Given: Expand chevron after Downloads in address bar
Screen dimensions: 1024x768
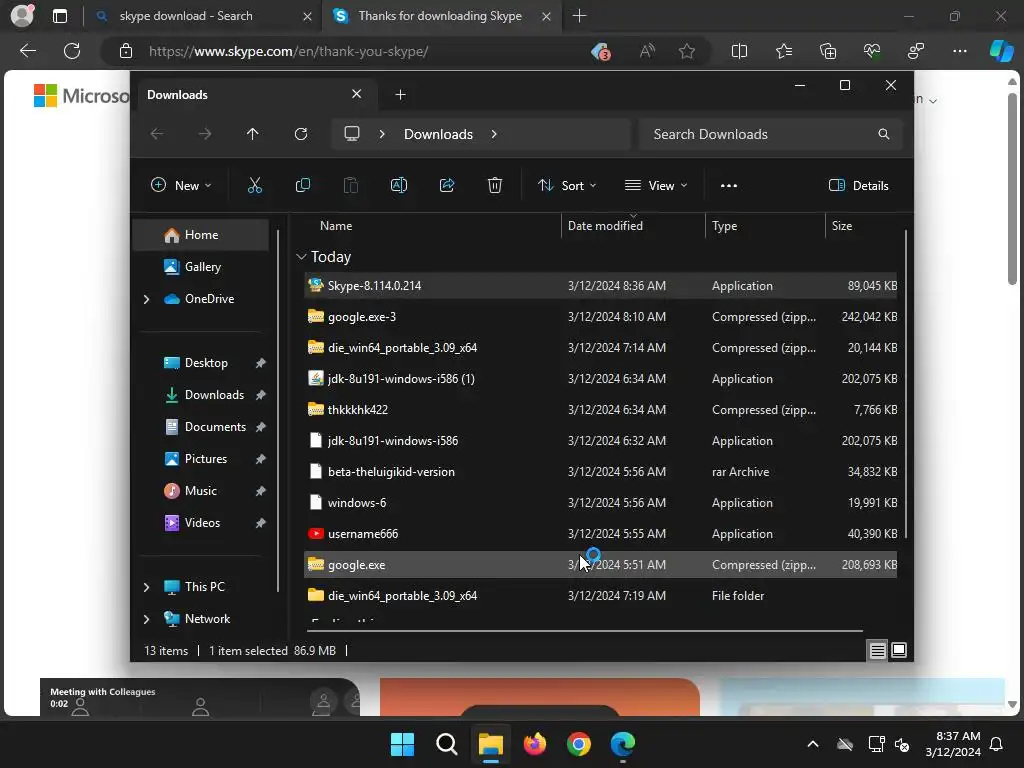Looking at the screenshot, I should click(494, 134).
